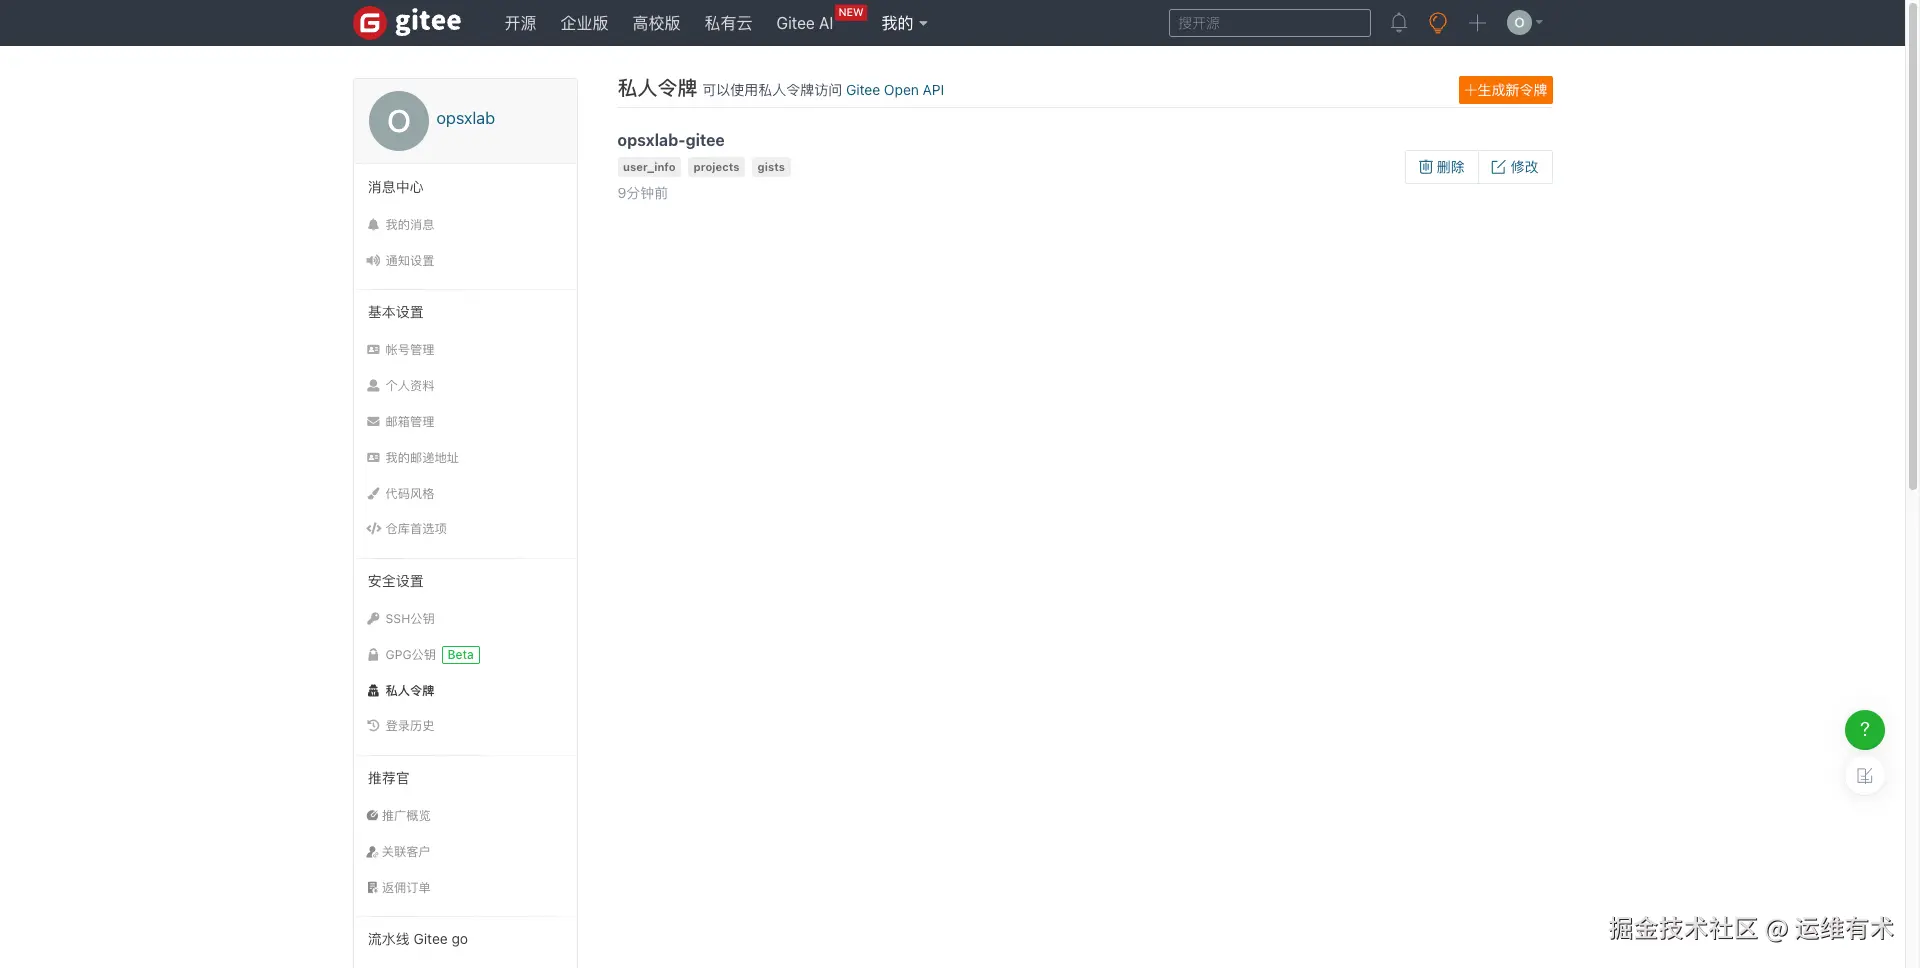Viewport: 1920px width, 968px height.
Task: Click the 9分钟前 timestamp
Action: [642, 193]
